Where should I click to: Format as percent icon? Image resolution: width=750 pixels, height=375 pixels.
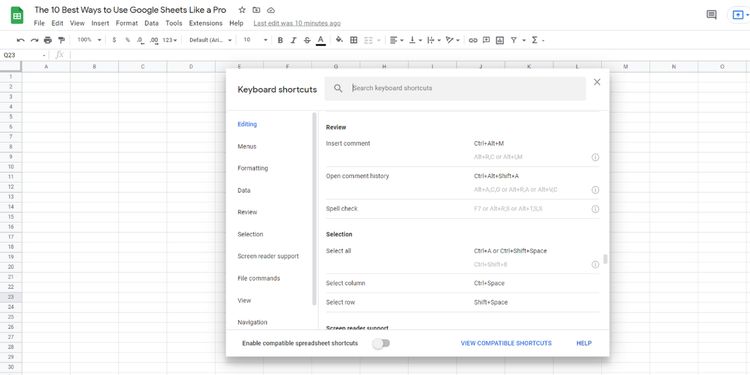[x=128, y=40]
